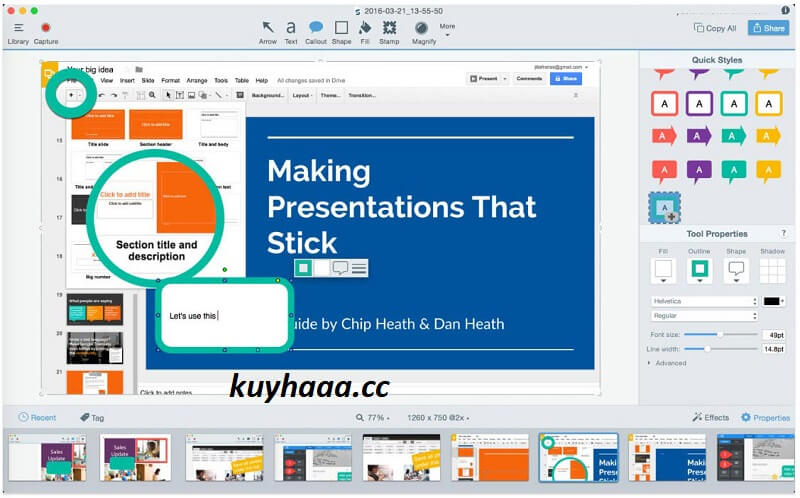Pick the teal square callout quick style

734,104
